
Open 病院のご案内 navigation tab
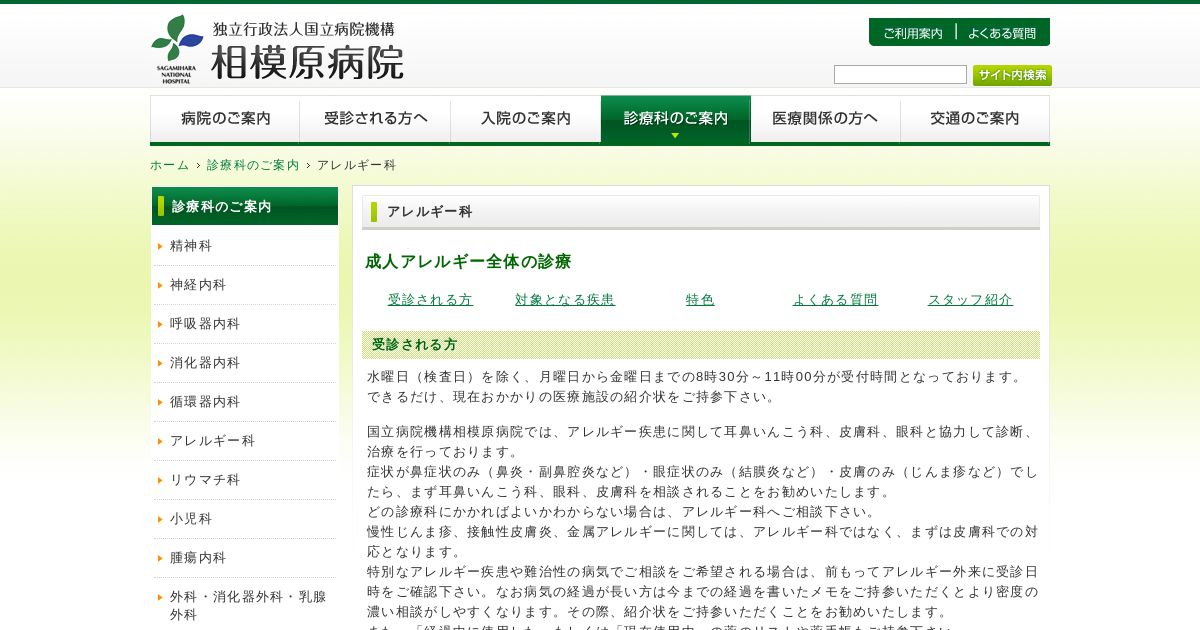click(x=225, y=119)
